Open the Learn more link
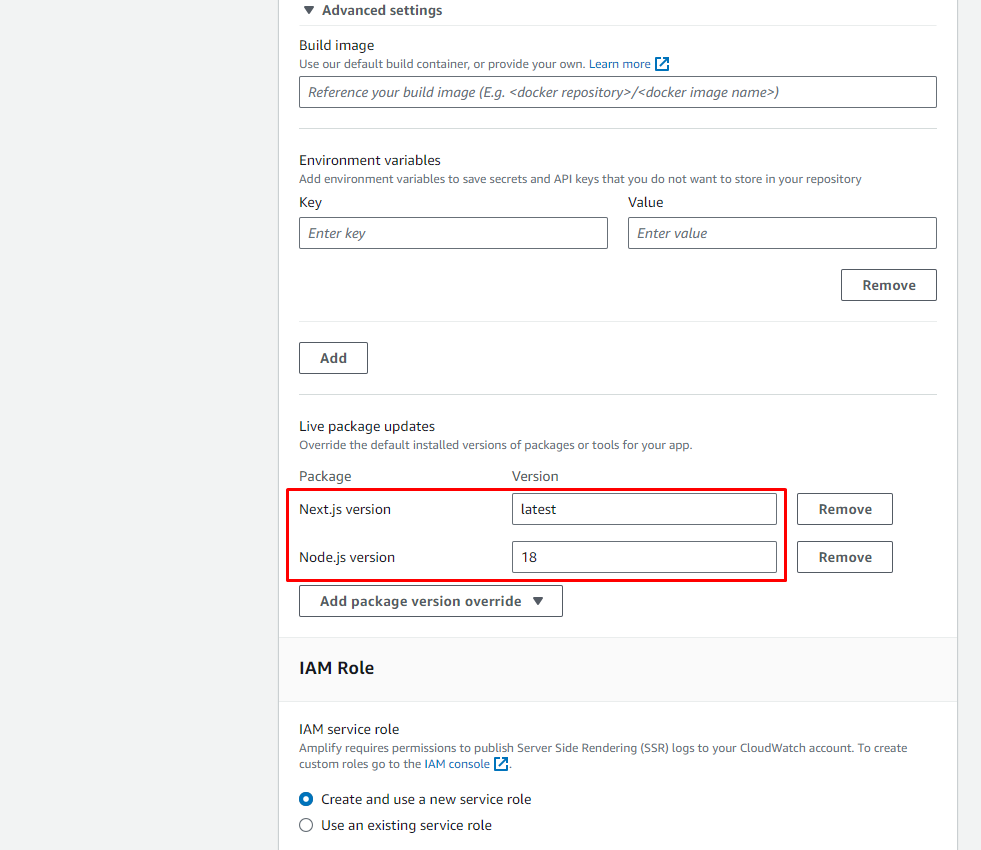 pos(619,64)
